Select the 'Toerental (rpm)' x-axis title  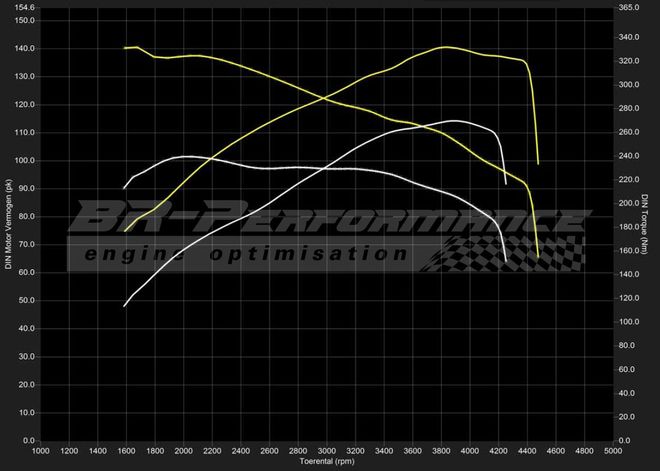(x=327, y=462)
